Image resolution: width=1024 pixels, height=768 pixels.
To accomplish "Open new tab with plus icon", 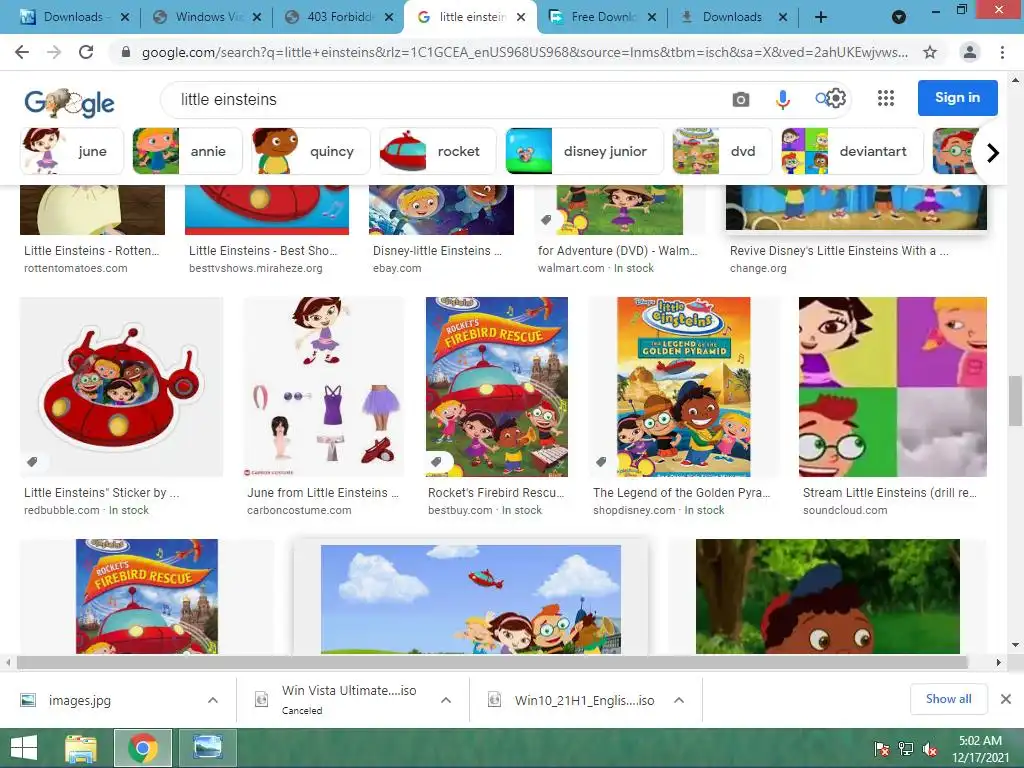I will click(821, 17).
